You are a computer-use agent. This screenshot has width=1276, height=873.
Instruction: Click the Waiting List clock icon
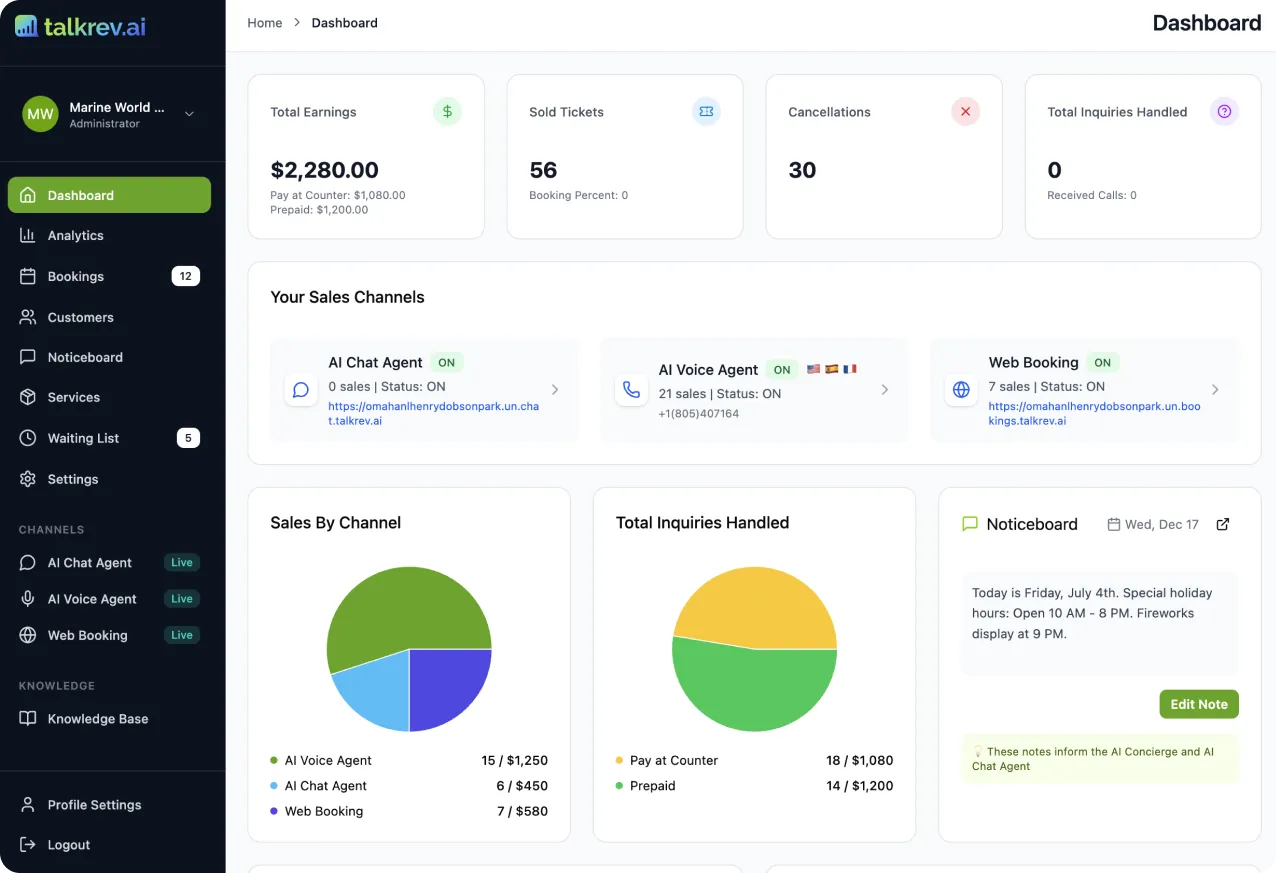pos(28,438)
